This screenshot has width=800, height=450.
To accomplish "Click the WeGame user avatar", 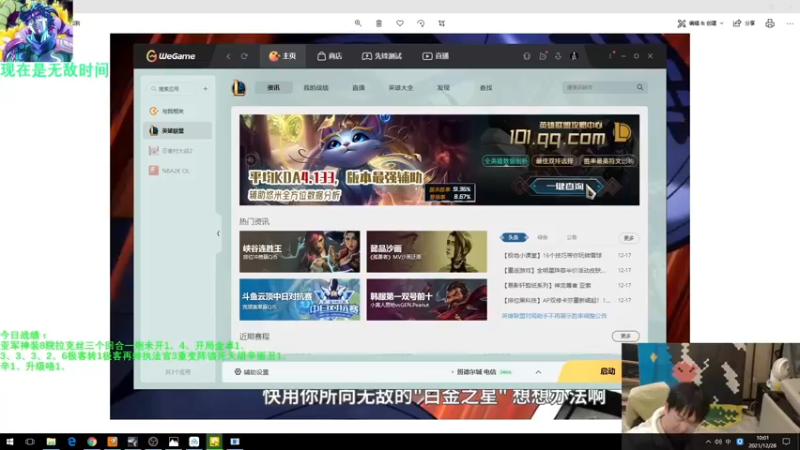I will [574, 56].
